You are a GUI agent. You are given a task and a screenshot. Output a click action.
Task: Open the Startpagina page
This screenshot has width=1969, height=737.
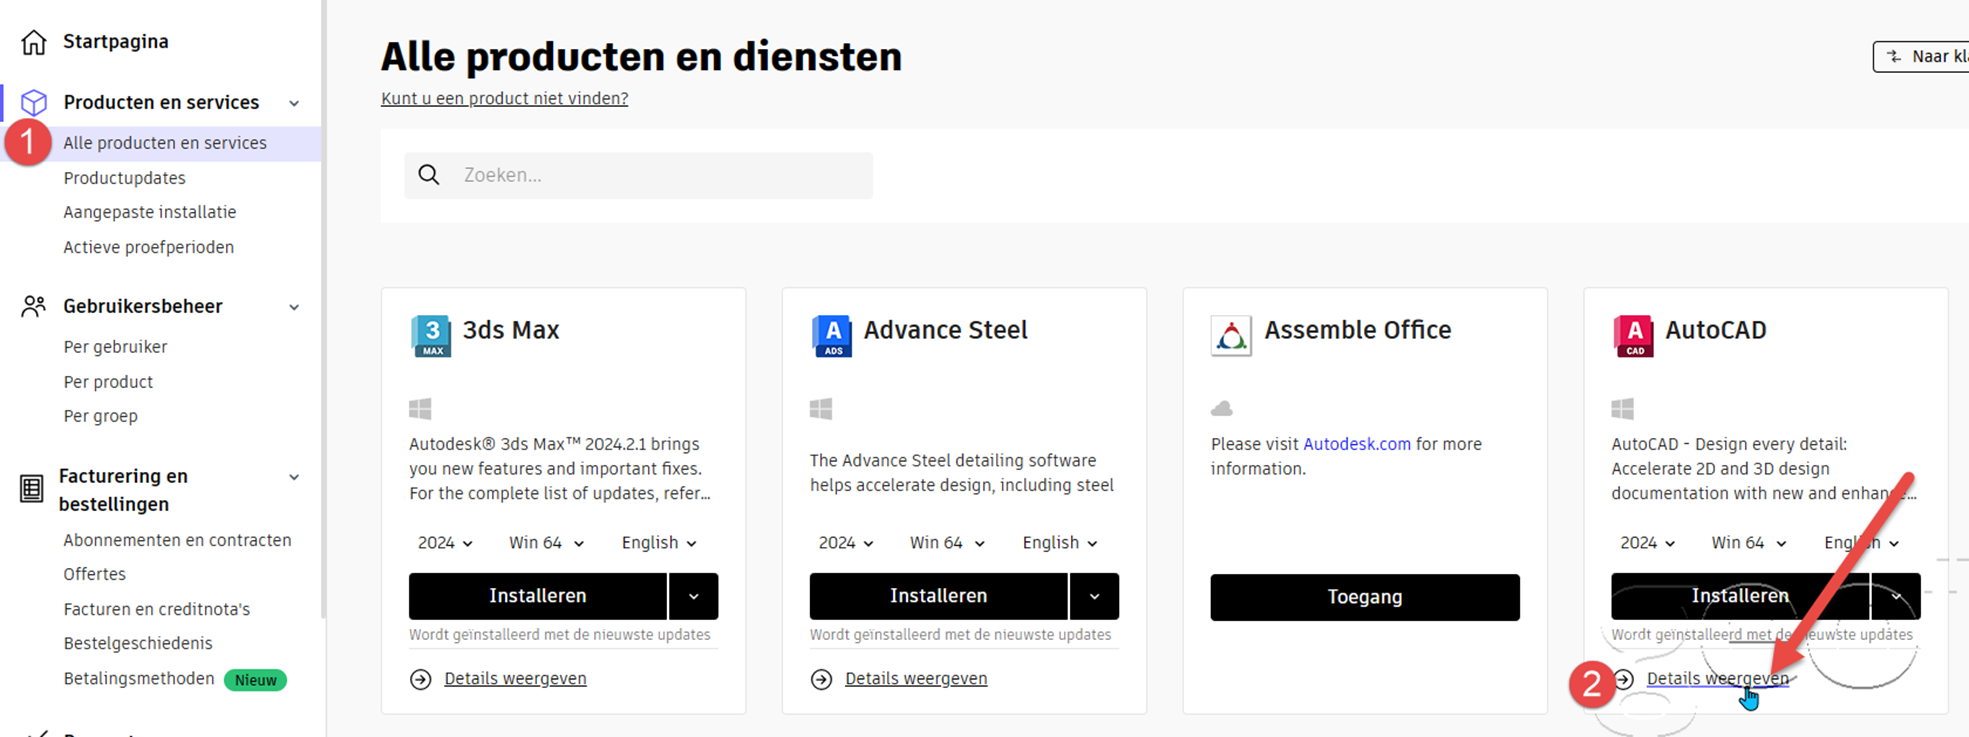click(116, 42)
